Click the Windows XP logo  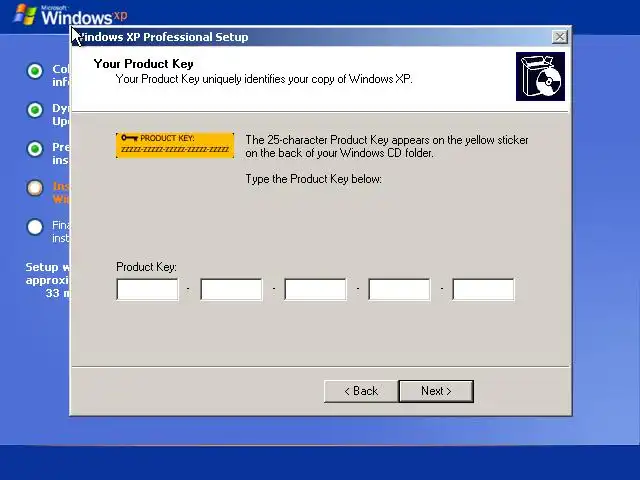[70, 16]
